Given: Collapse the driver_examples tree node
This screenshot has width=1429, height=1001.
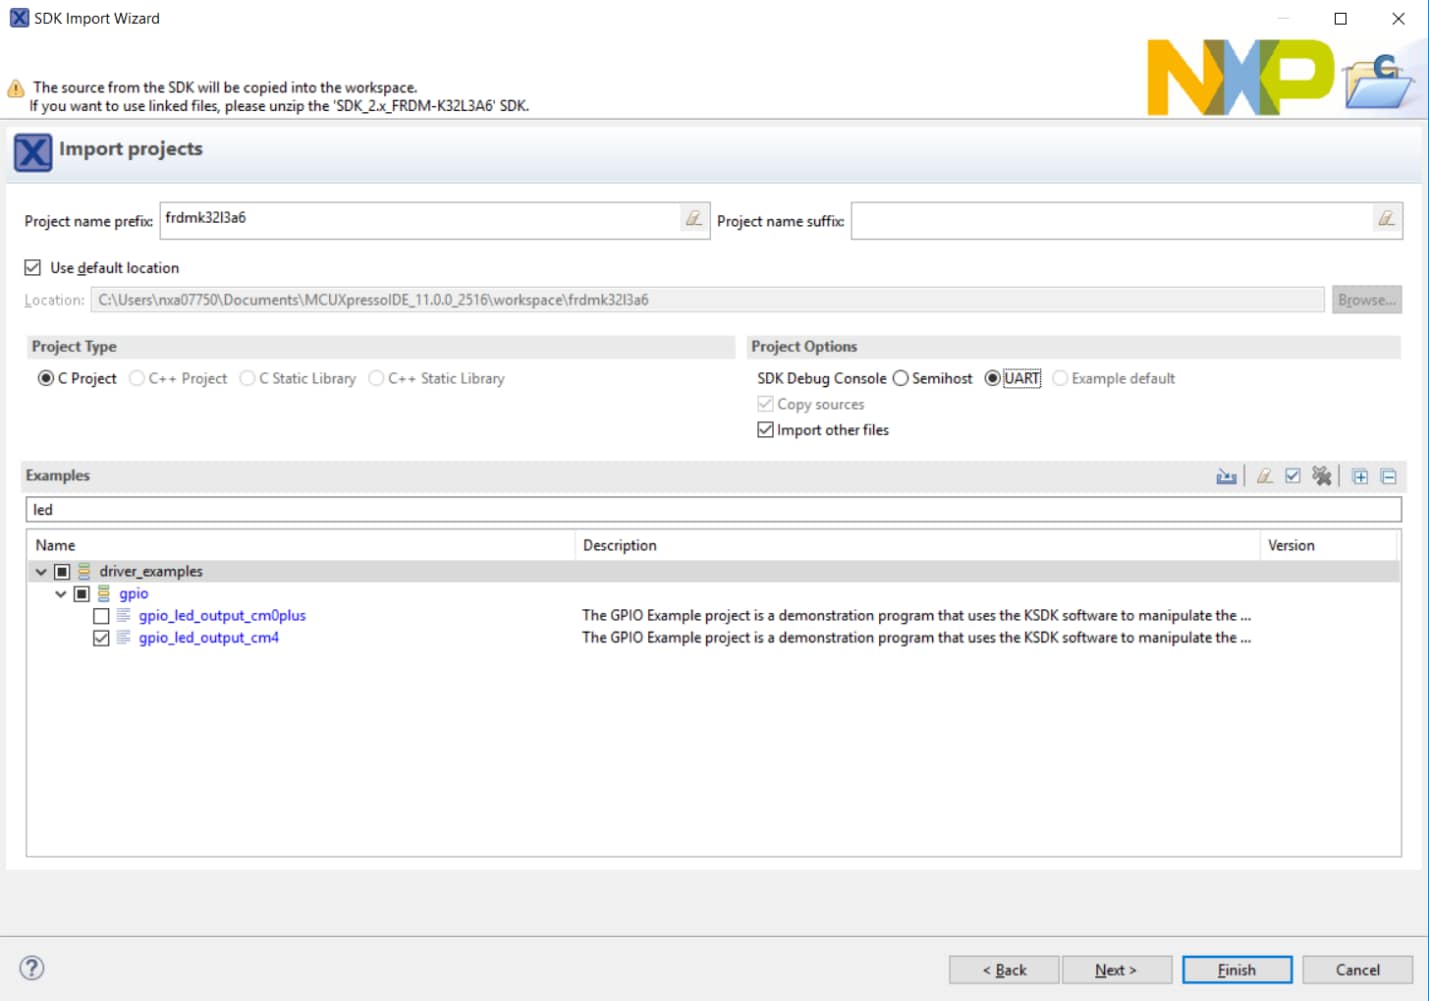Looking at the screenshot, I should (41, 572).
